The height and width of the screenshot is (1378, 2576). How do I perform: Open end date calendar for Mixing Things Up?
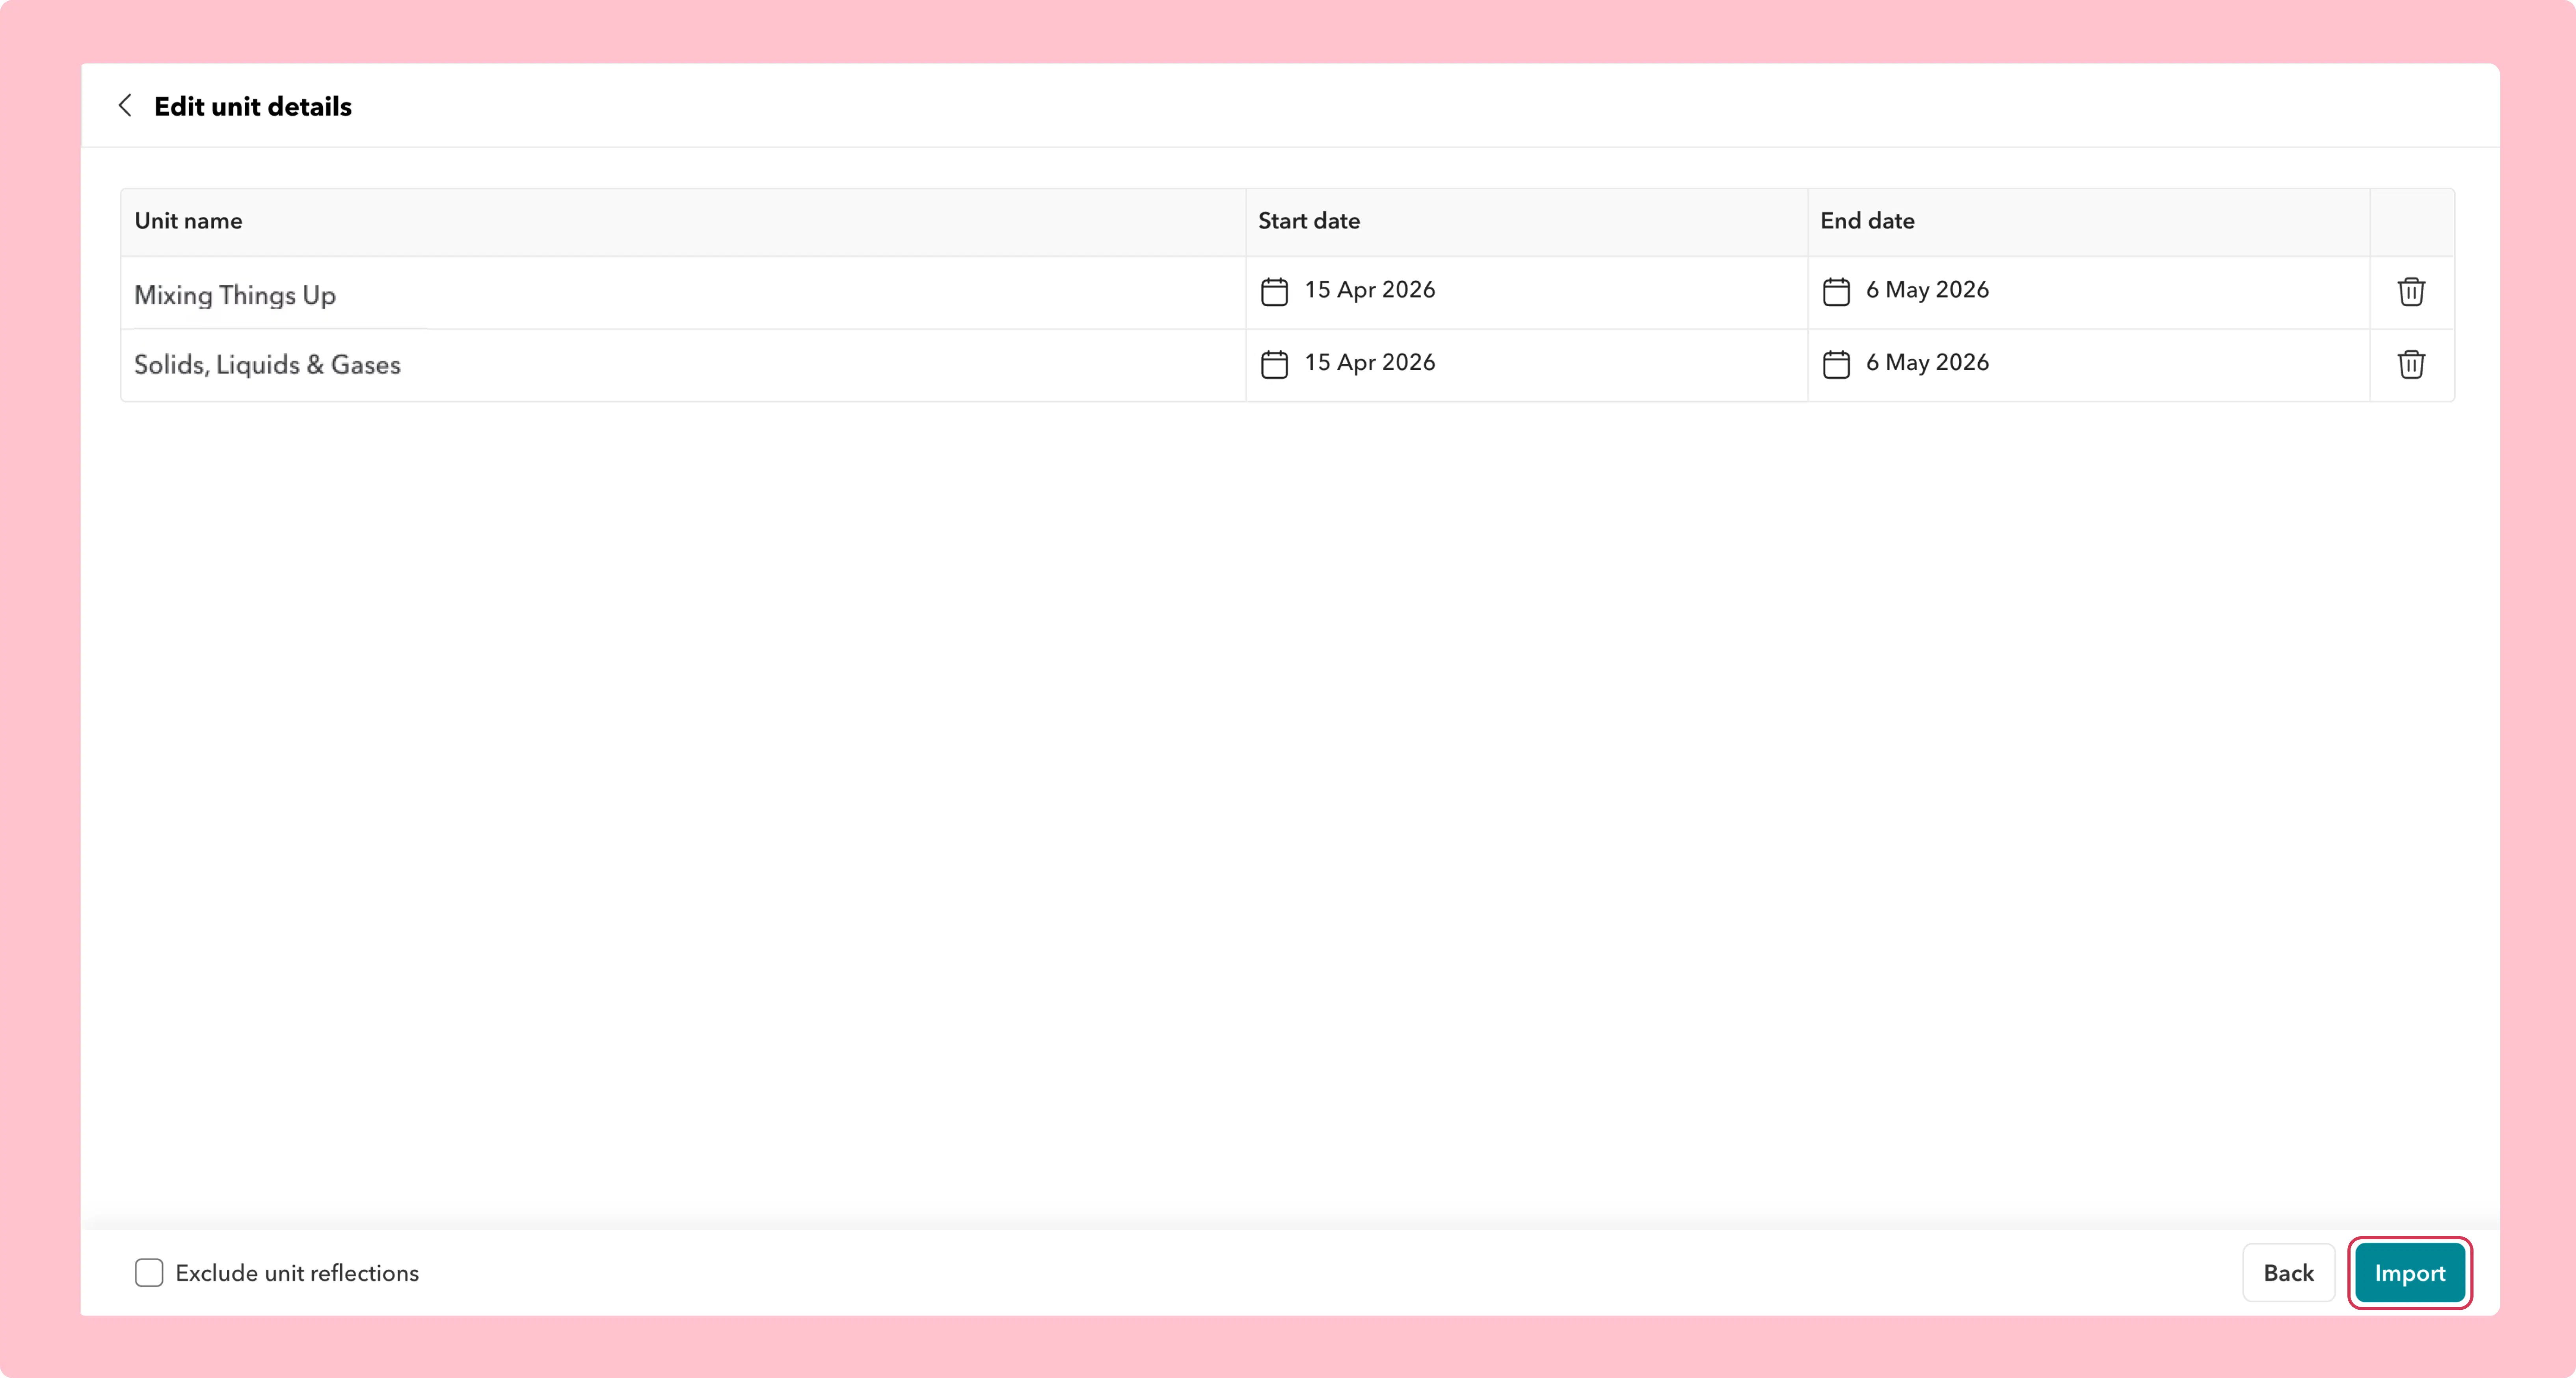click(x=1836, y=292)
